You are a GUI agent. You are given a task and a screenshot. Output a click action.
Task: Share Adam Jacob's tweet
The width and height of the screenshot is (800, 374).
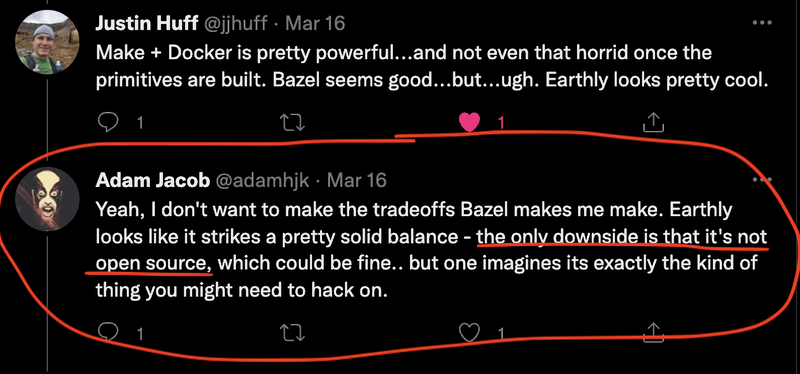pos(654,332)
